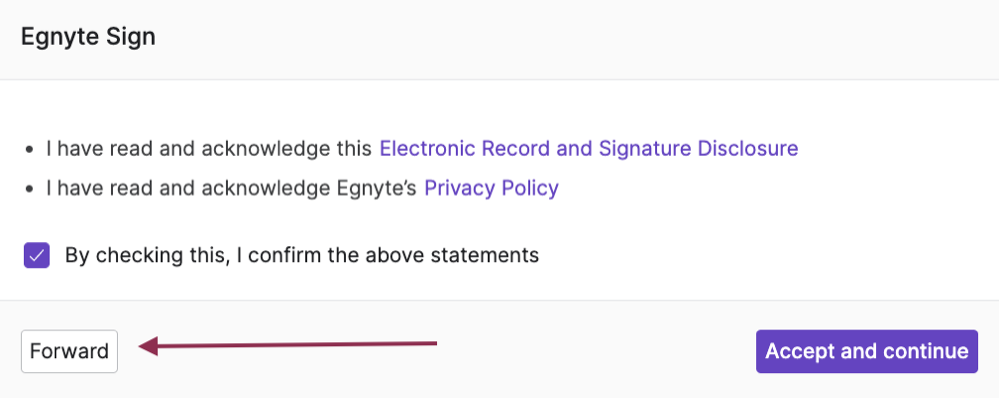Click the Forward button

[69, 351]
